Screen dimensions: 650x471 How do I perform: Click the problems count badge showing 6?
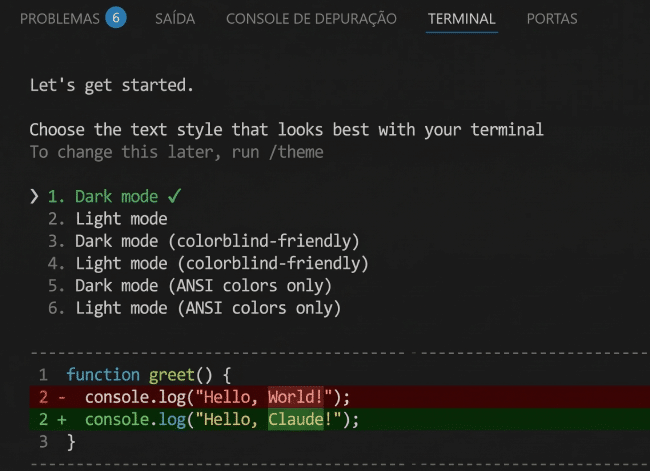click(x=116, y=18)
